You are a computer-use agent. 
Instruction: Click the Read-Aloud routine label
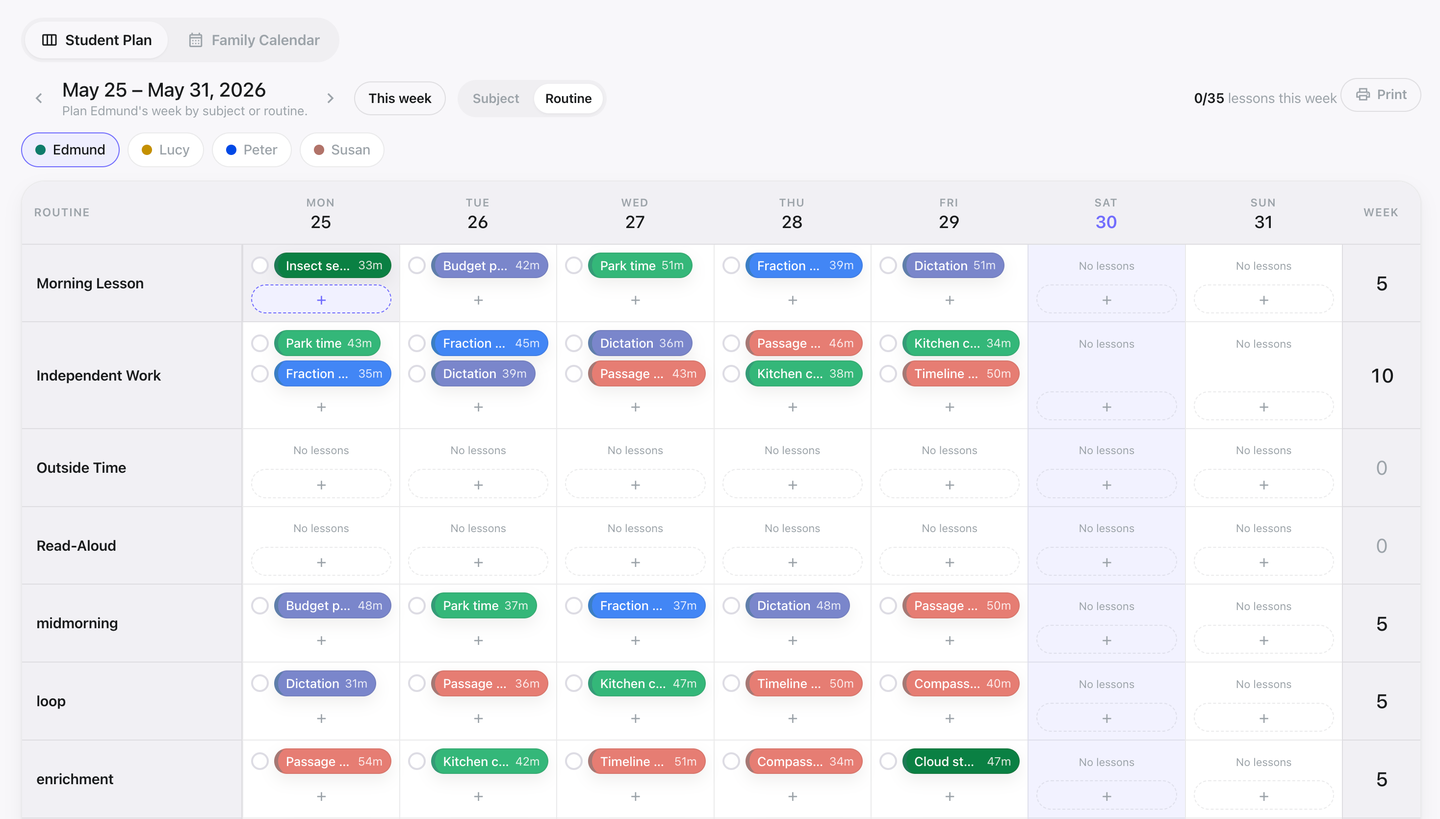[x=76, y=545]
